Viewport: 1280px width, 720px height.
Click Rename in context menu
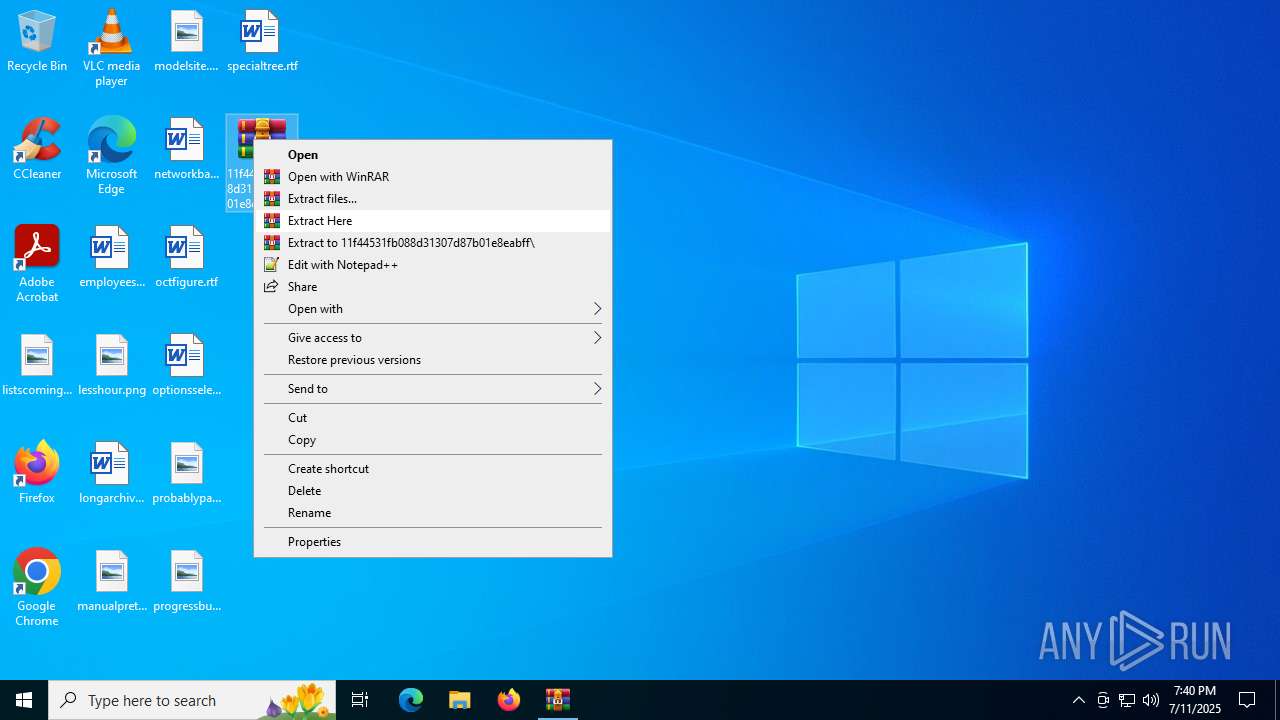432,513
